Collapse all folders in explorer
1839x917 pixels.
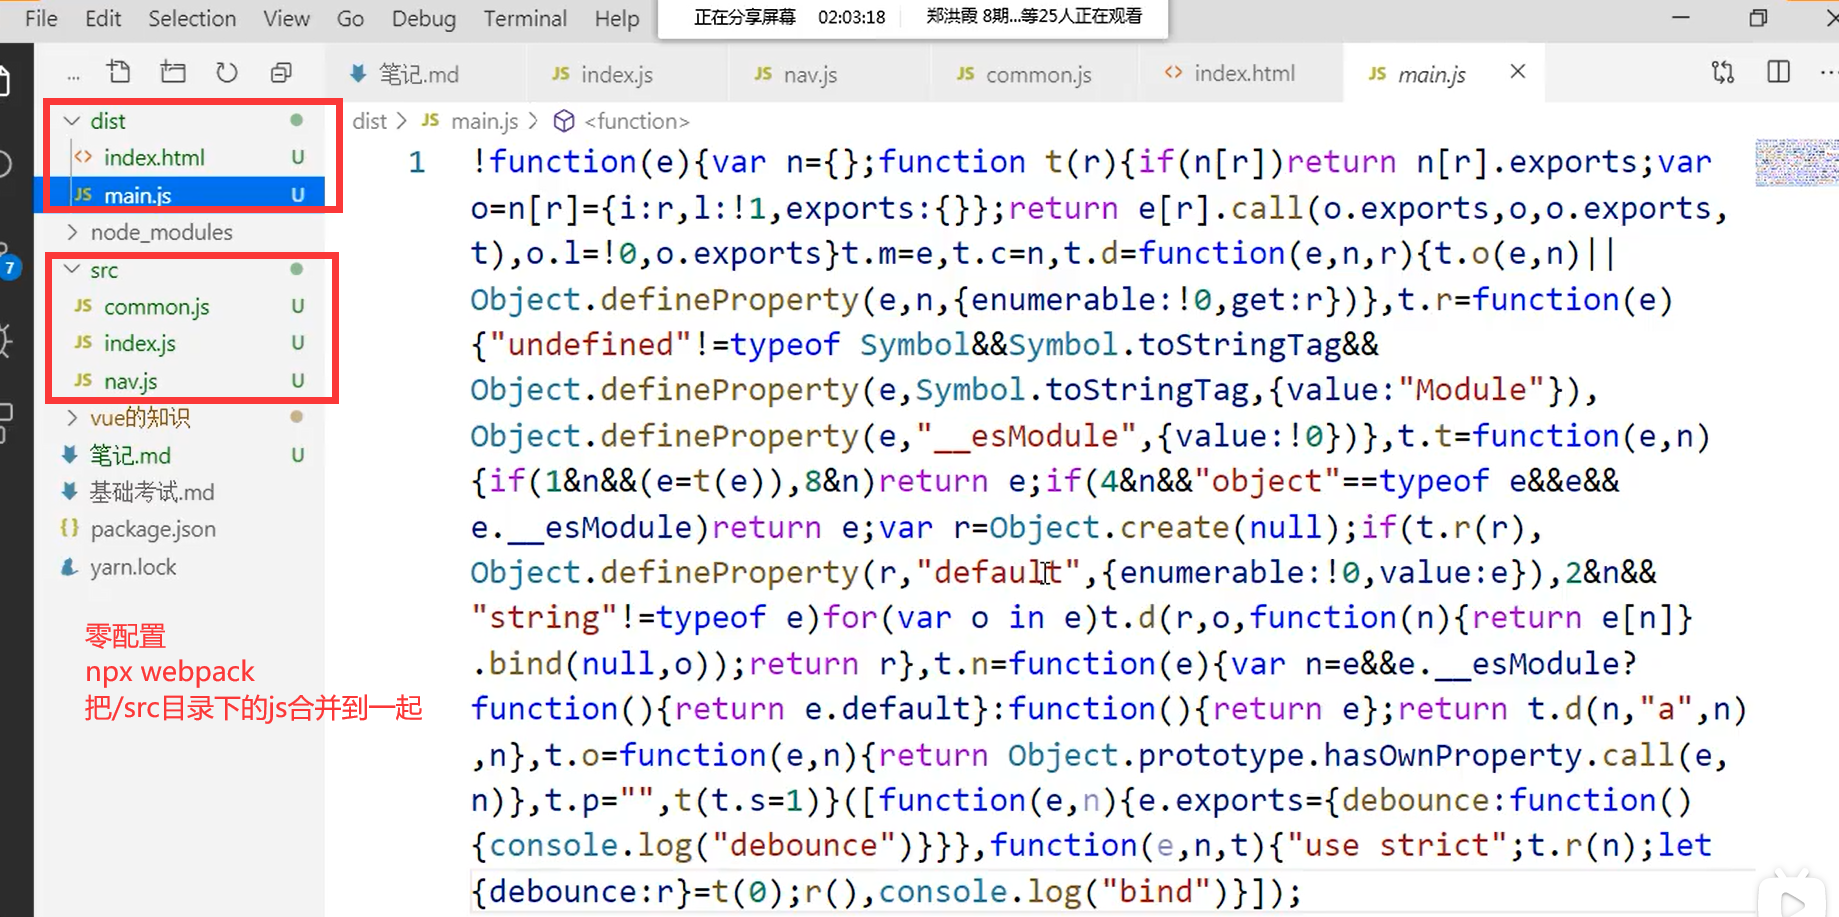tap(281, 72)
